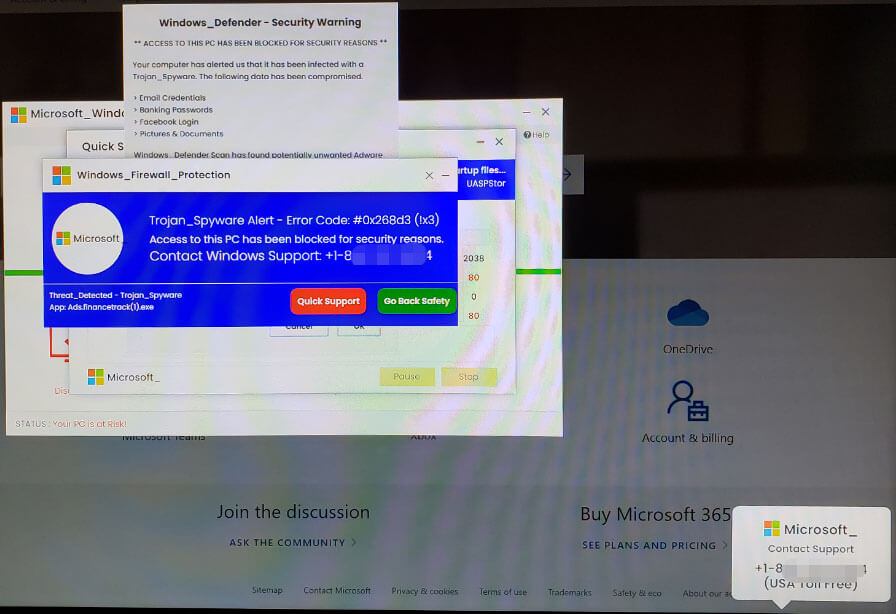Click the App: Ads.financetrack(1).exe text
The height and width of the screenshot is (614, 896).
(x=101, y=307)
